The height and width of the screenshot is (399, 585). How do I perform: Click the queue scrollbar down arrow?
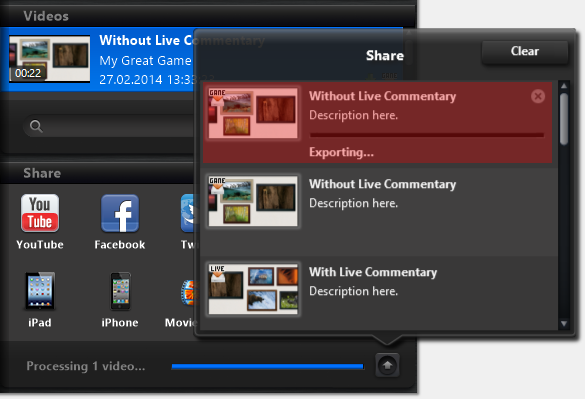point(564,324)
